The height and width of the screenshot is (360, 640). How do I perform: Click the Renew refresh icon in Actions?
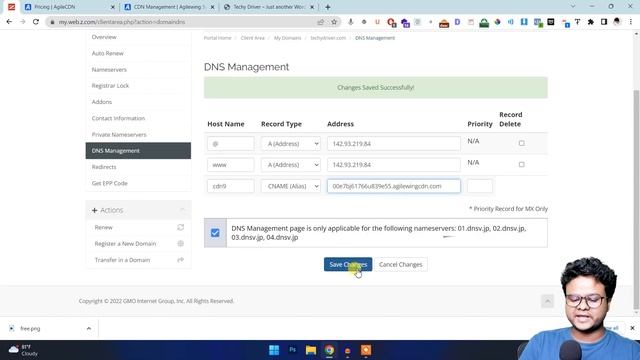tap(180, 227)
